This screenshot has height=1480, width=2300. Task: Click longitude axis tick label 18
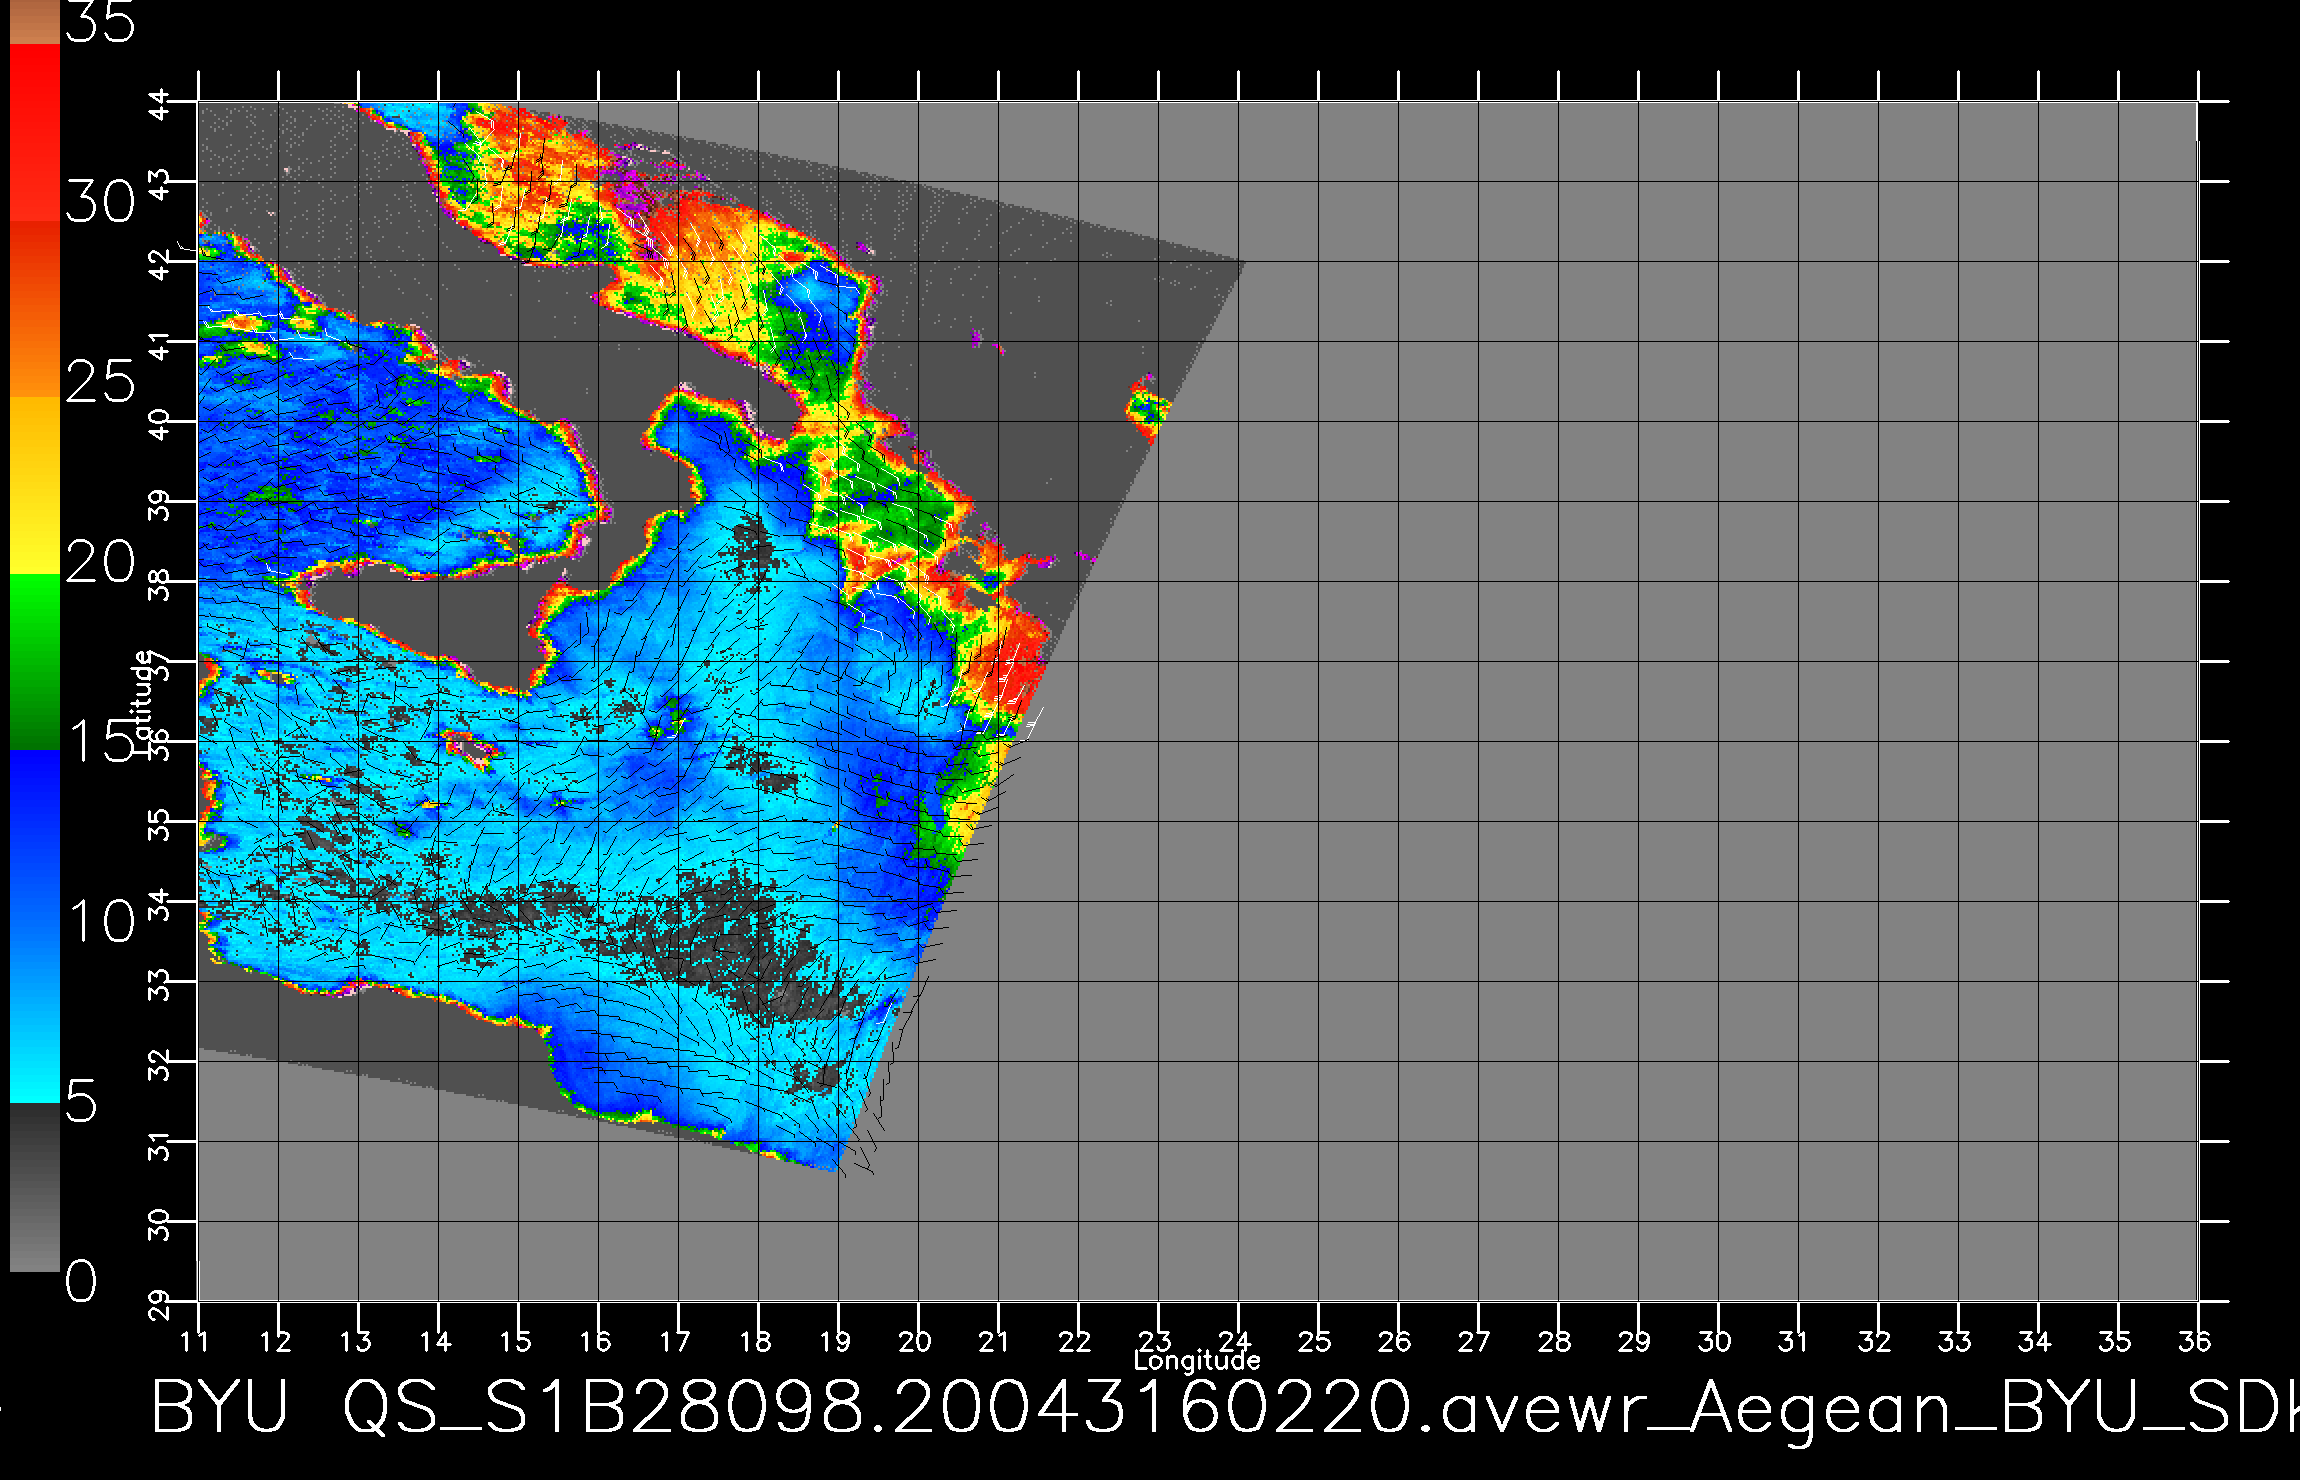tap(756, 1340)
